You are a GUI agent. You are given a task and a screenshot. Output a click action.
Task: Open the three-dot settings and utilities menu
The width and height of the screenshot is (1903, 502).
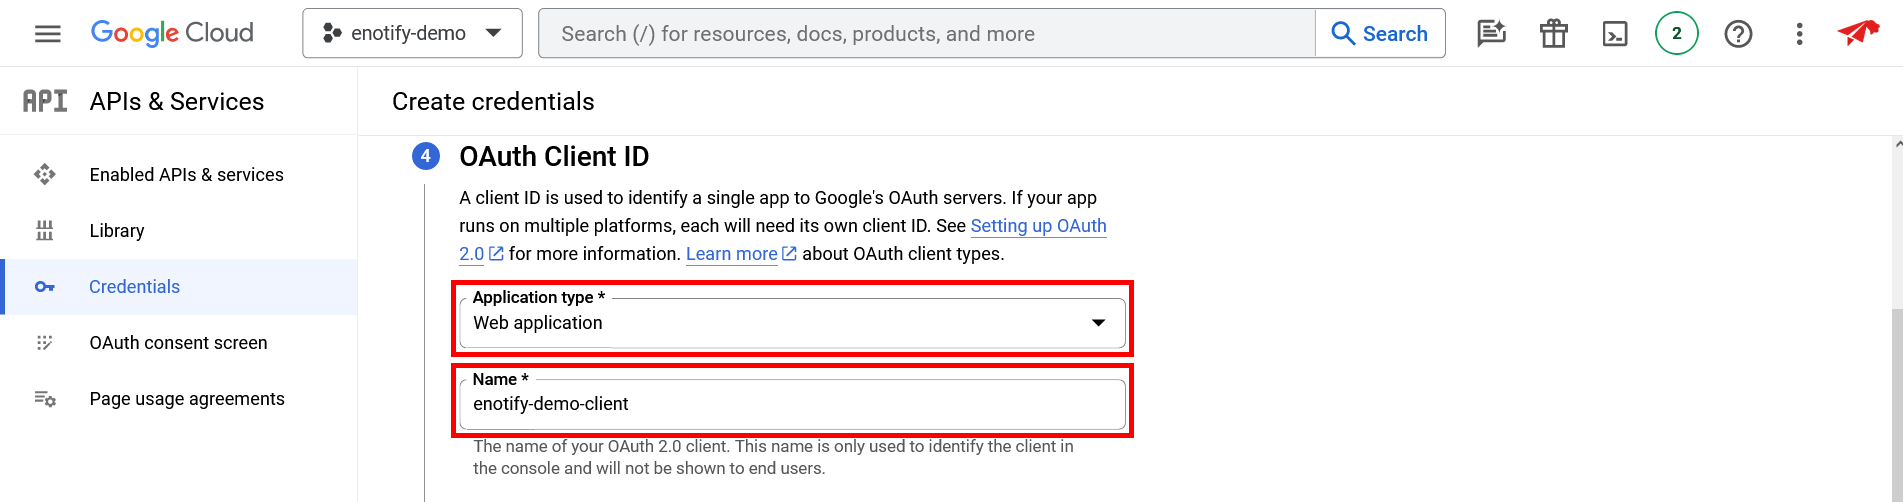[1799, 34]
